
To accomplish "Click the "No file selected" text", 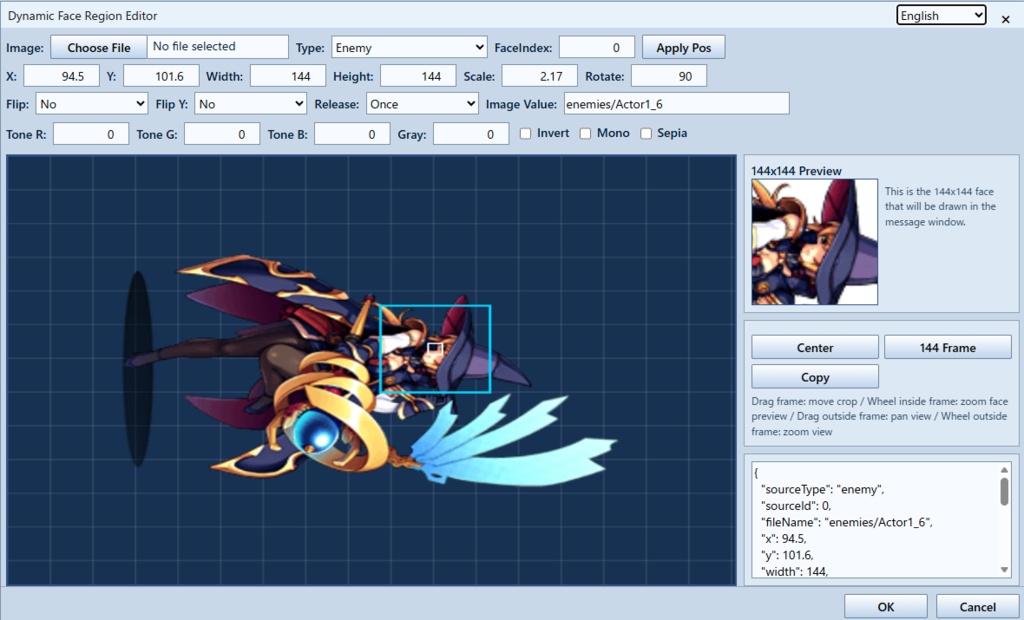I will click(194, 46).
